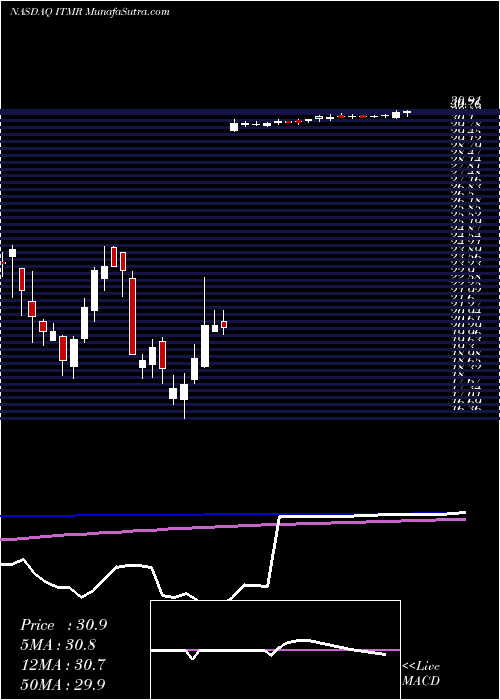Click the NASDAQ ITMR MunafaSutra.com title
The image size is (500, 700).
[x=89, y=12]
